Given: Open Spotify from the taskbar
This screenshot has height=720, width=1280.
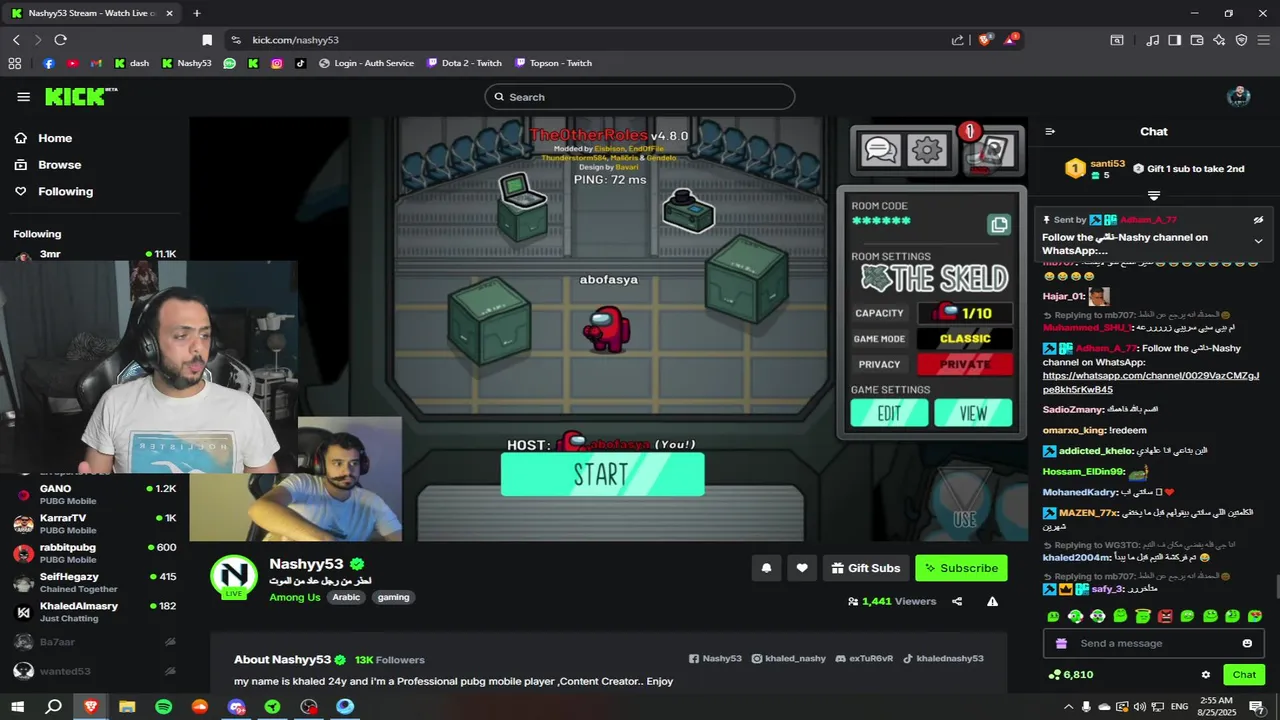Looking at the screenshot, I should pyautogui.click(x=163, y=706).
